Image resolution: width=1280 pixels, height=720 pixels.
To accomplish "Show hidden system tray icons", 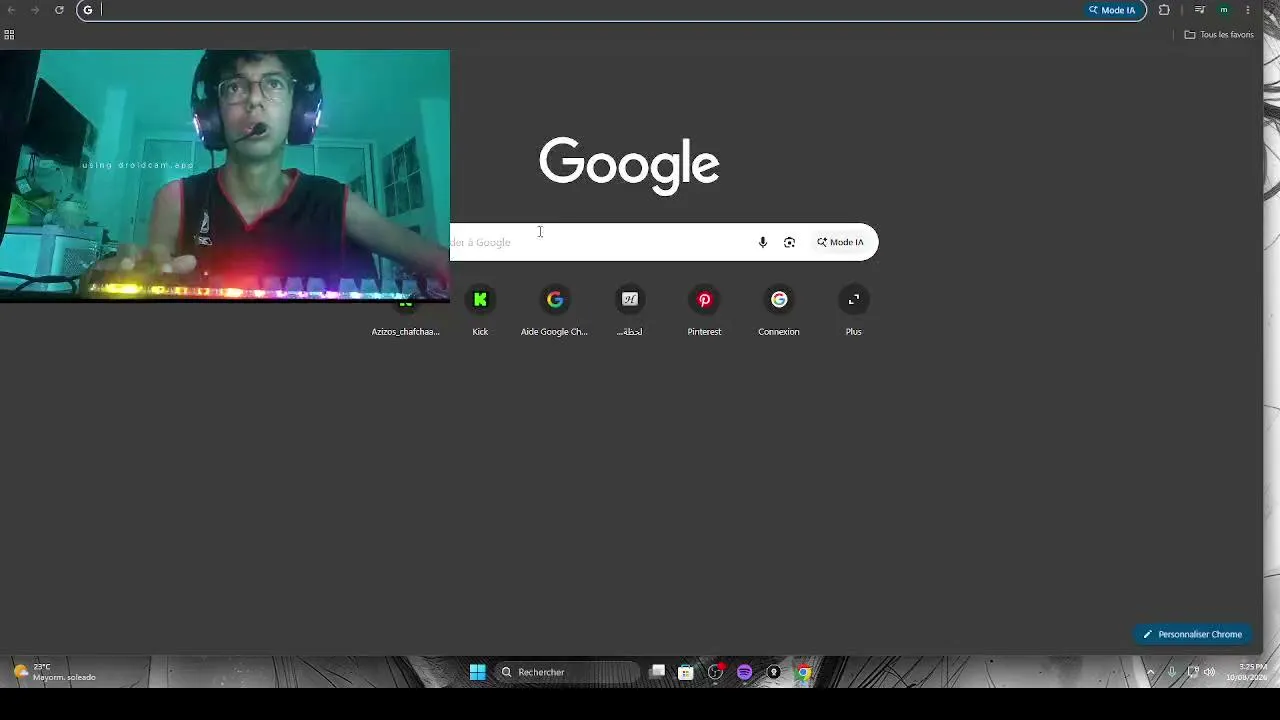I will coord(1150,672).
